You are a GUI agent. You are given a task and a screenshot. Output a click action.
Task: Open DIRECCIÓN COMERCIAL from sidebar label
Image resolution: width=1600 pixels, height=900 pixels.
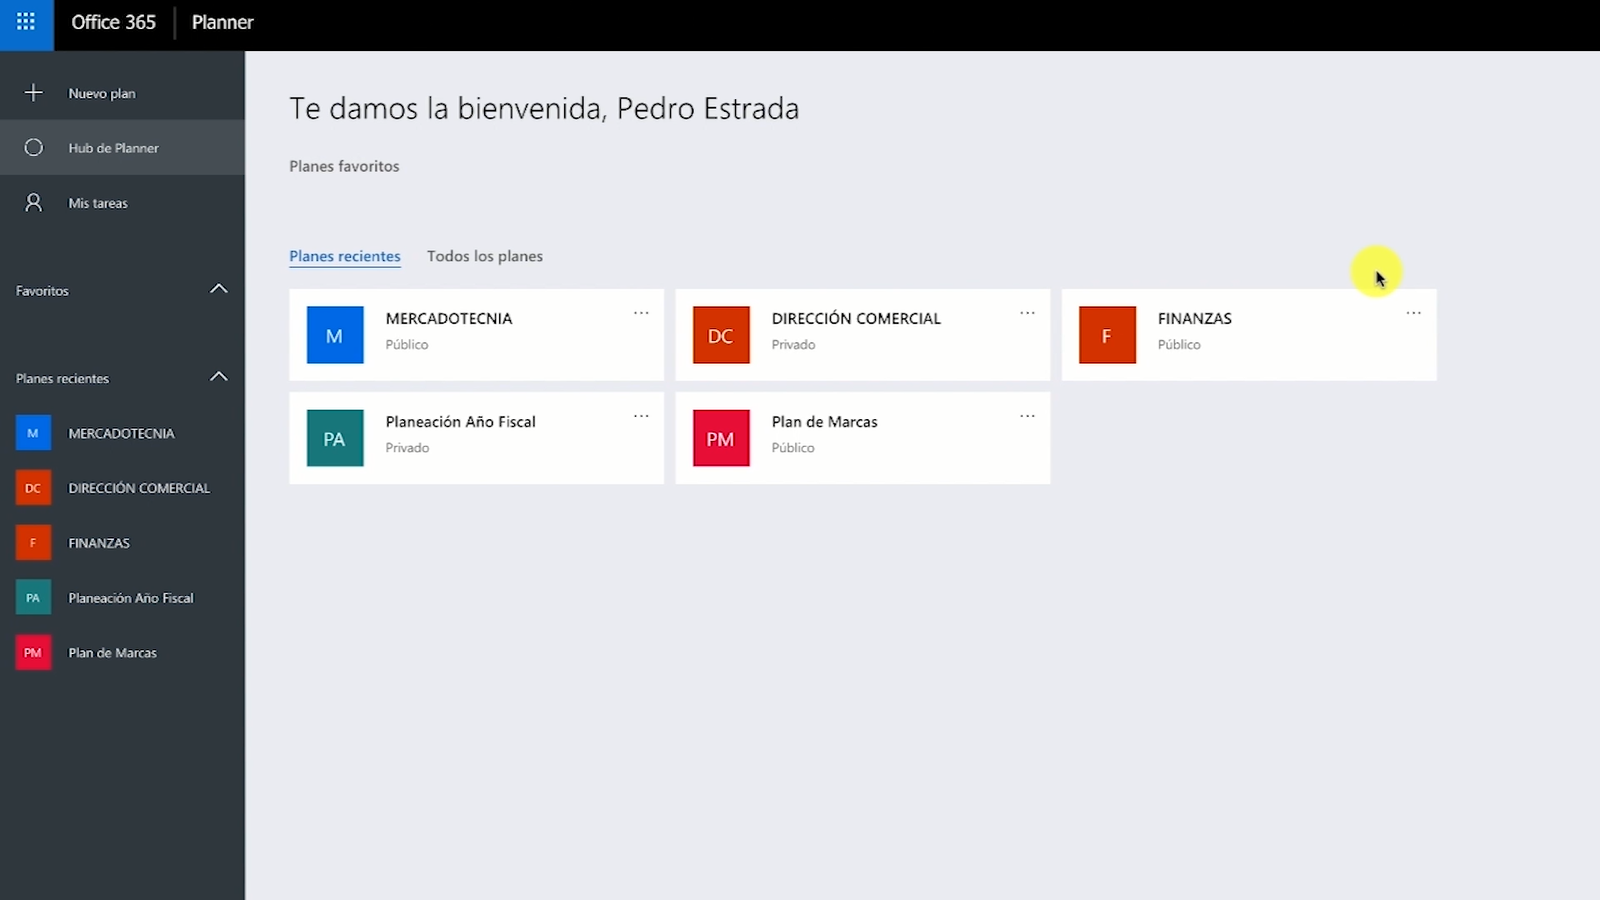(139, 488)
